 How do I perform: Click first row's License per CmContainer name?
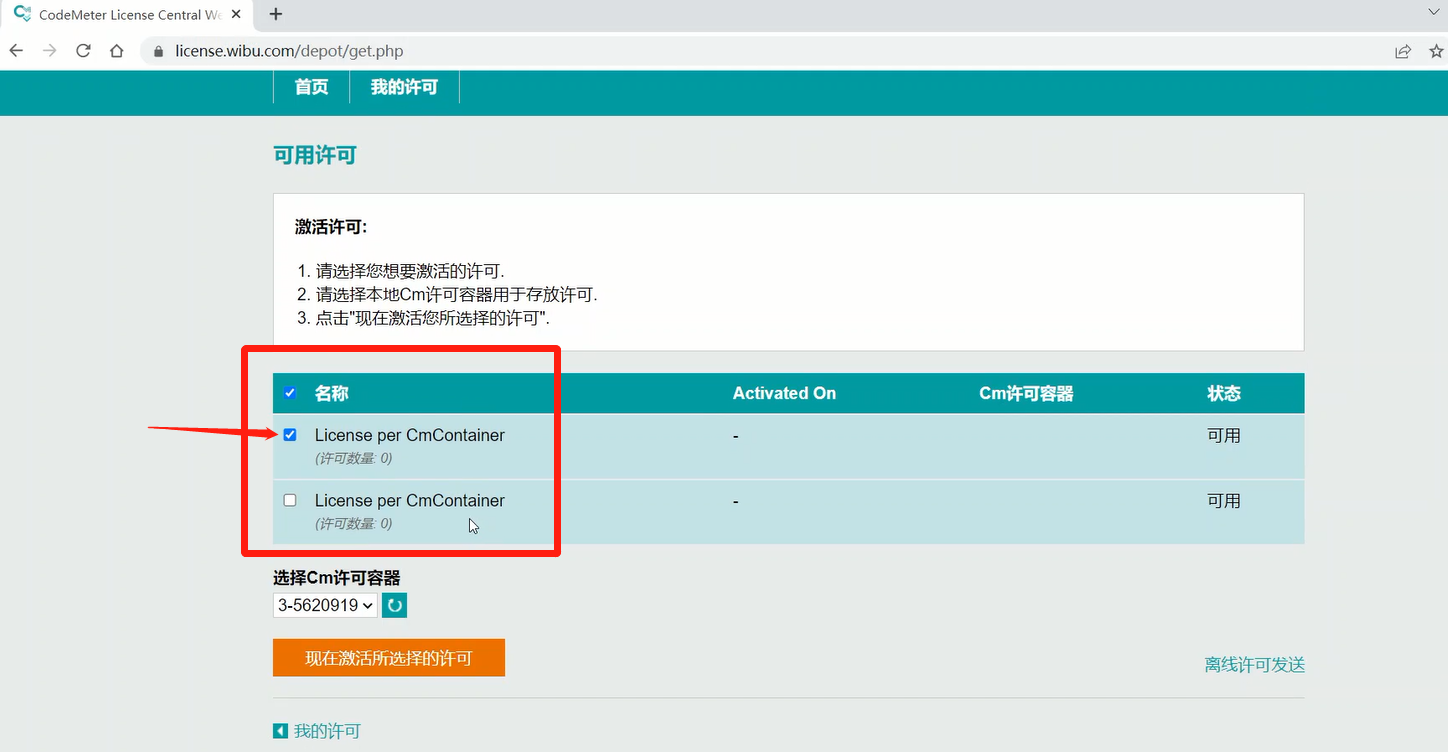[410, 435]
